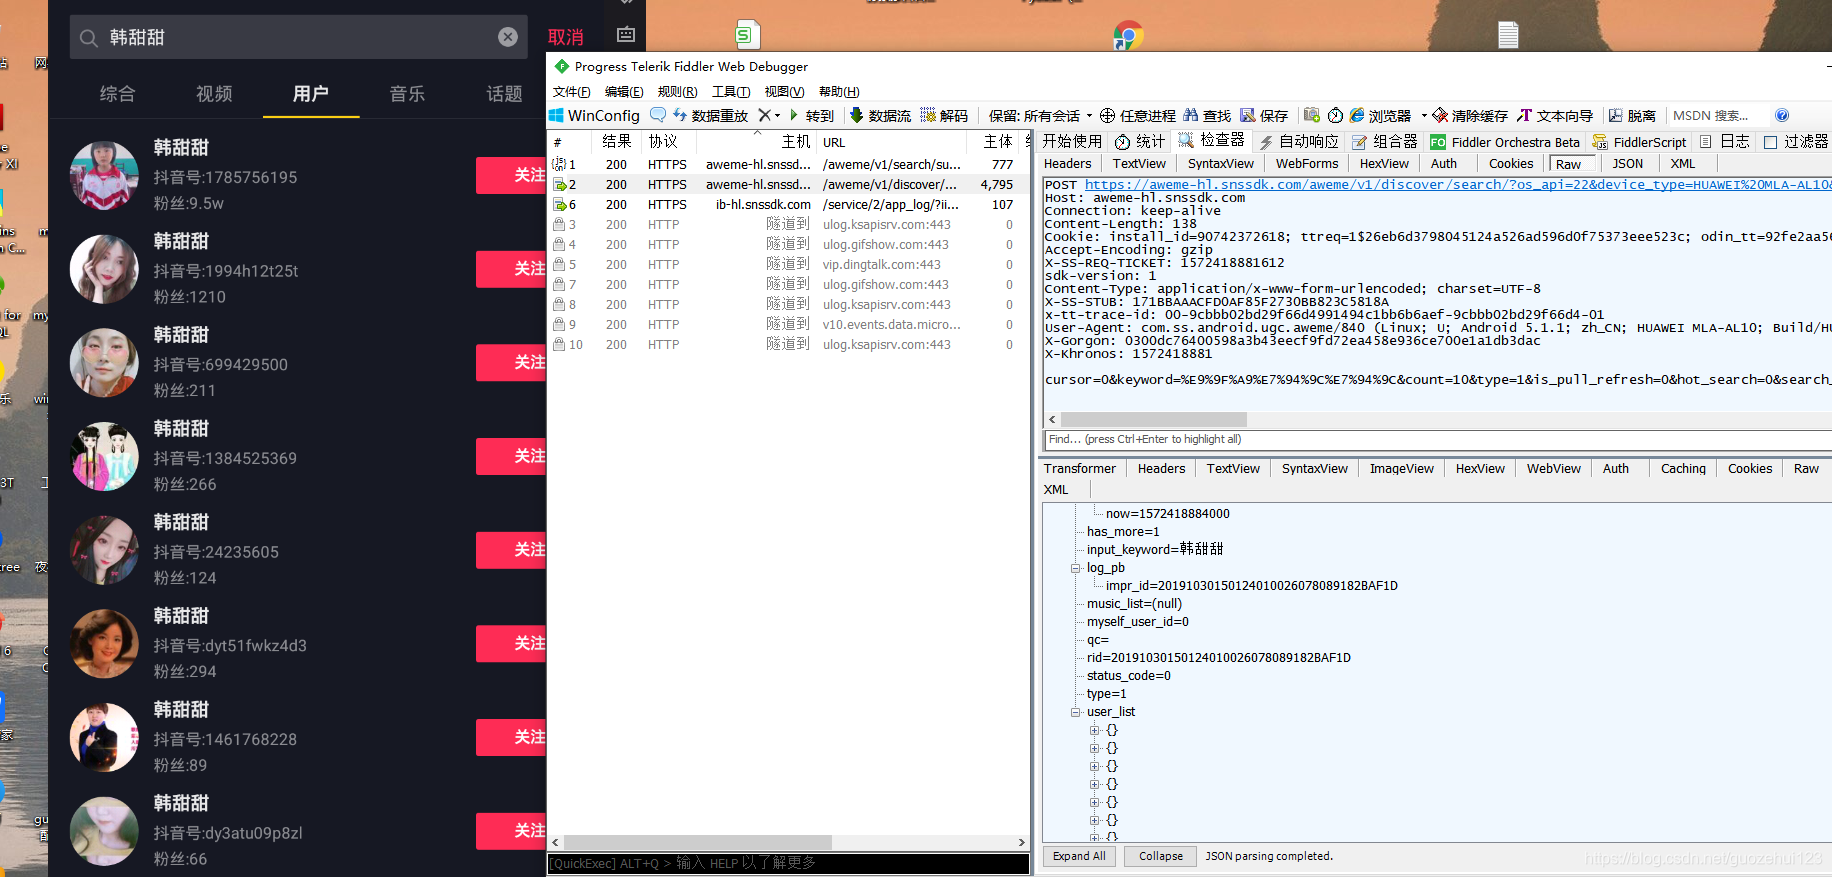Collapse the log_pb tree node
Viewport: 1832px width, 877px height.
click(1076, 568)
